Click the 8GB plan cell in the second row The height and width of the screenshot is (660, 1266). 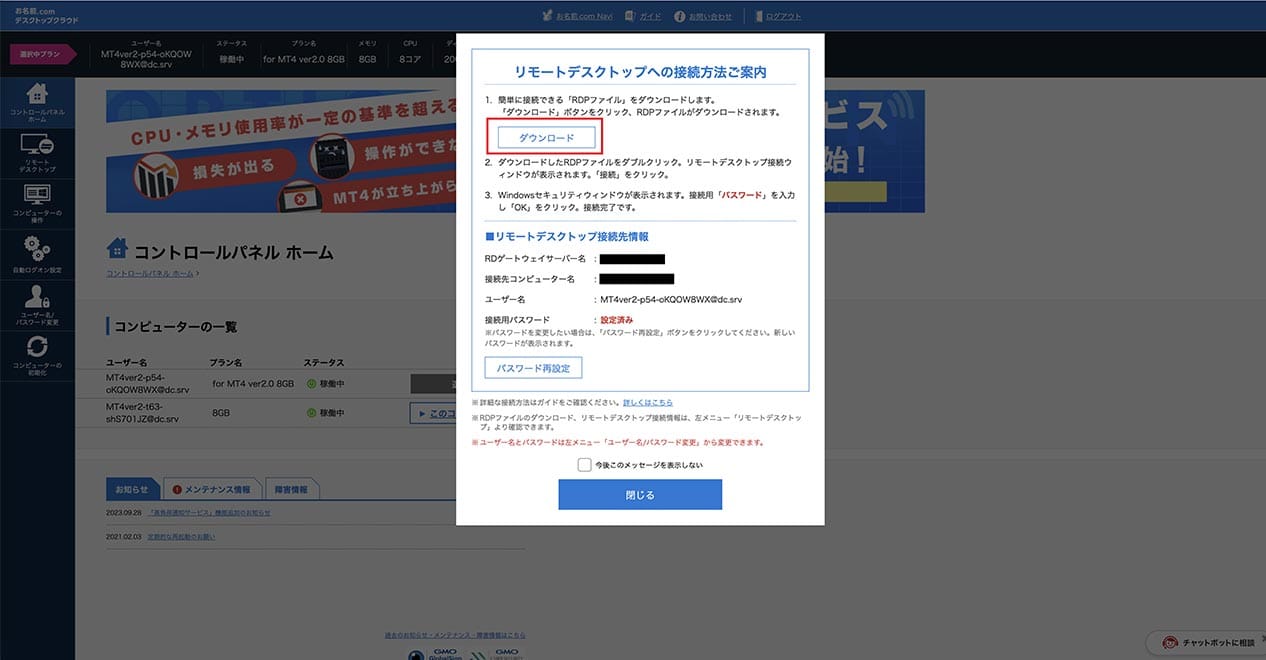[221, 413]
